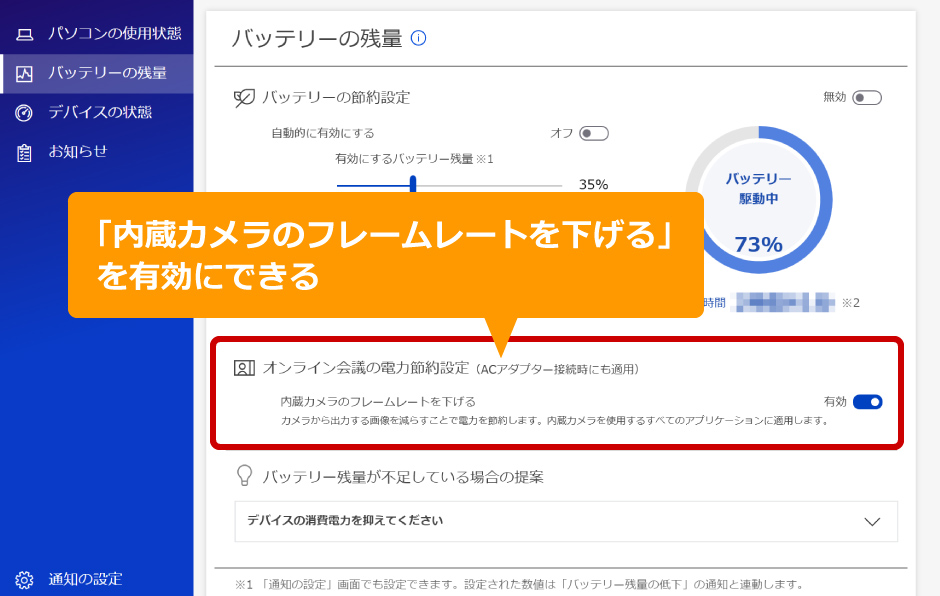The image size is (940, 596).
Task: Click the 73% battery gauge circle
Action: point(758,200)
